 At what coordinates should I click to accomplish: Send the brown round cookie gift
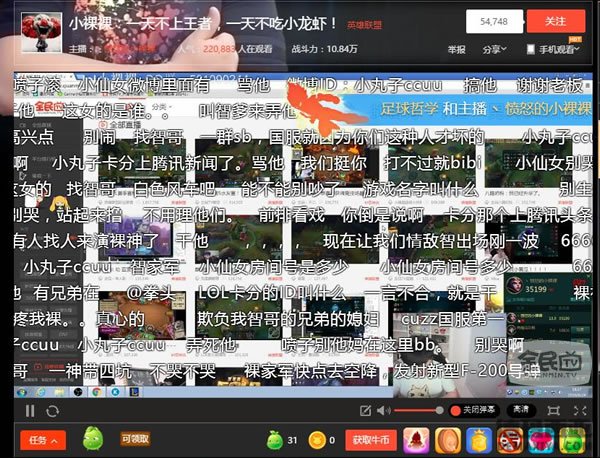click(x=448, y=440)
